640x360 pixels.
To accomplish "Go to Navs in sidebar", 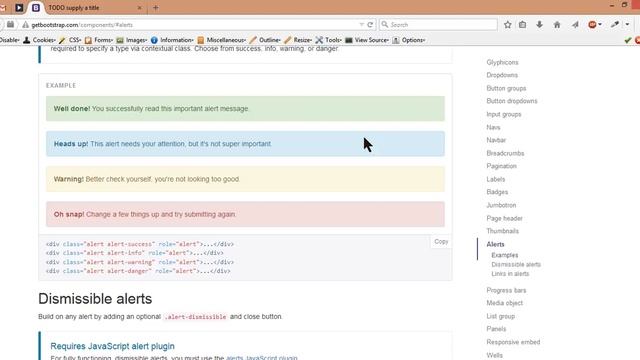I will click(493, 127).
